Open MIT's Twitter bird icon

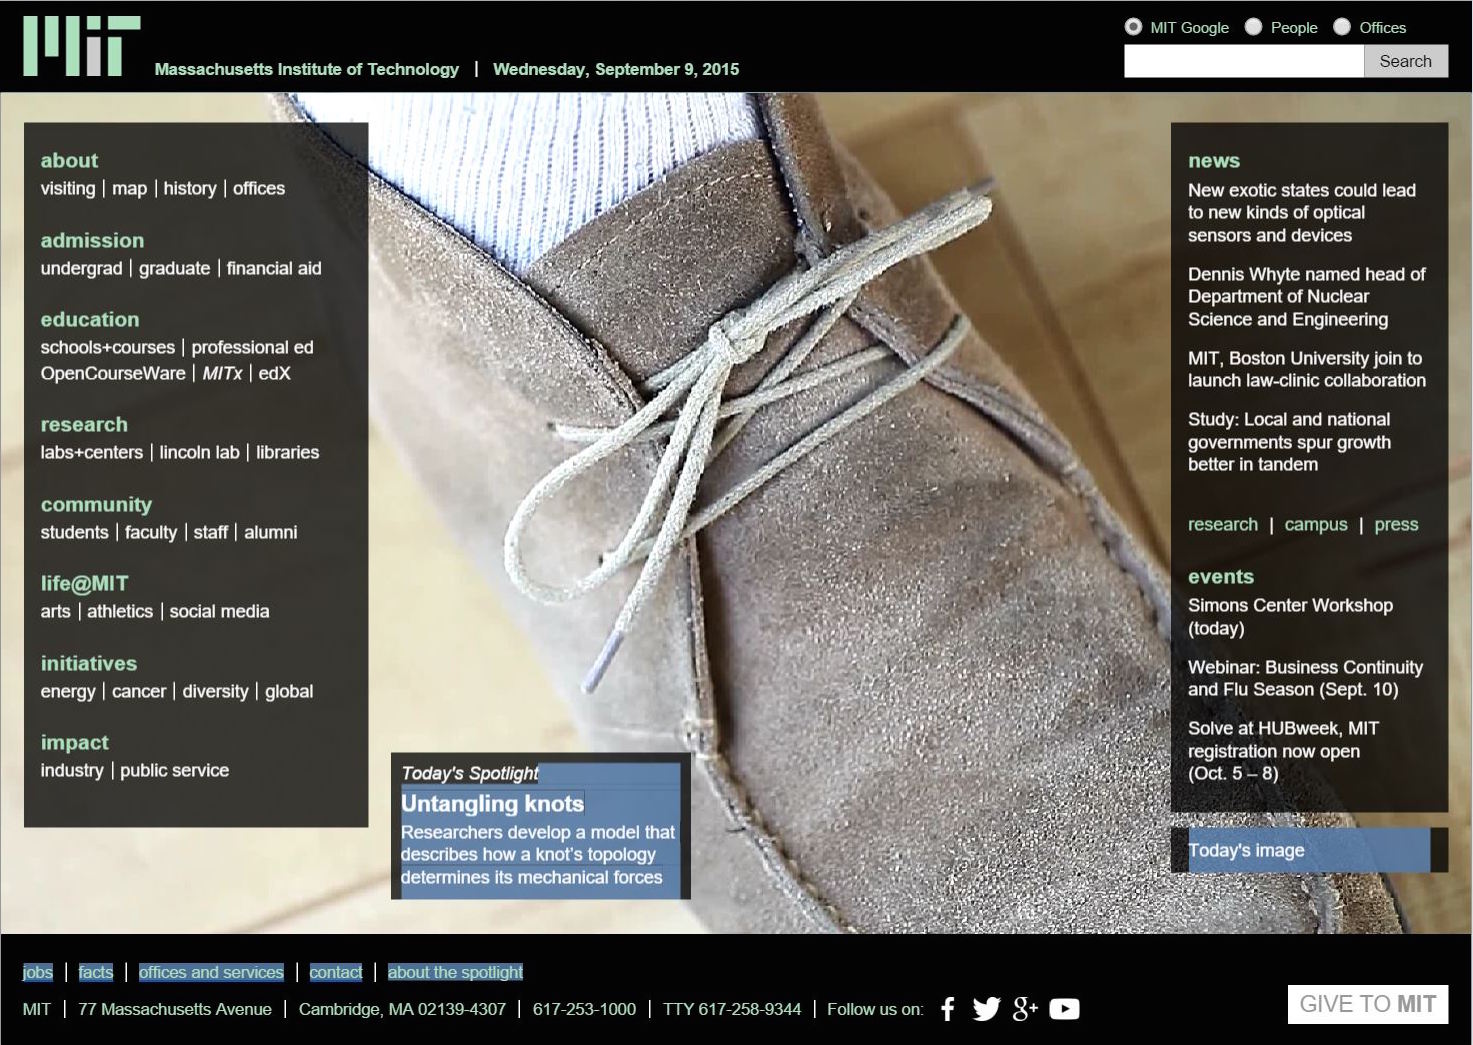tap(986, 1009)
